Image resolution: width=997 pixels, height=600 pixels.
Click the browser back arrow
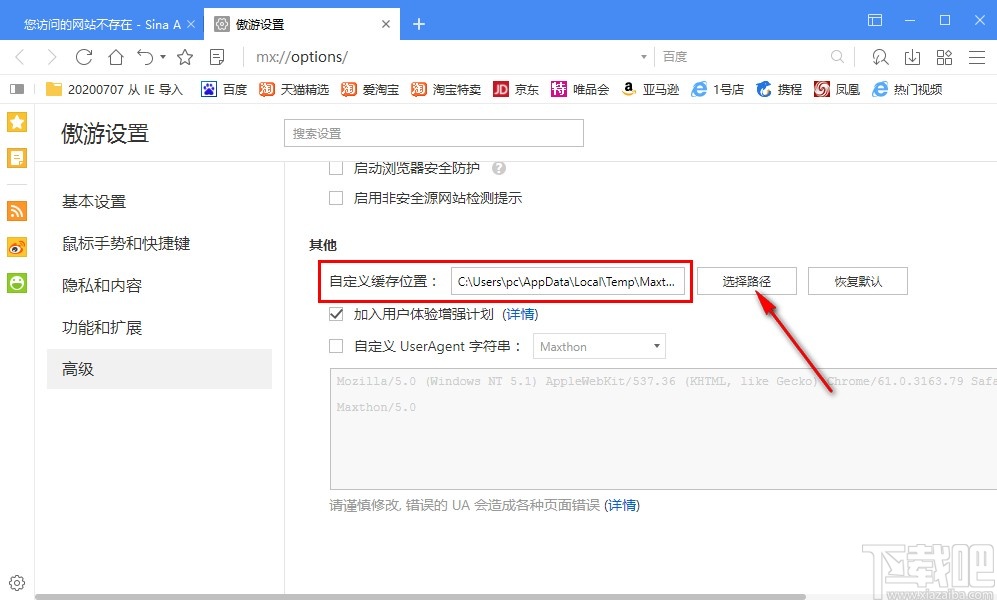[x=20, y=57]
